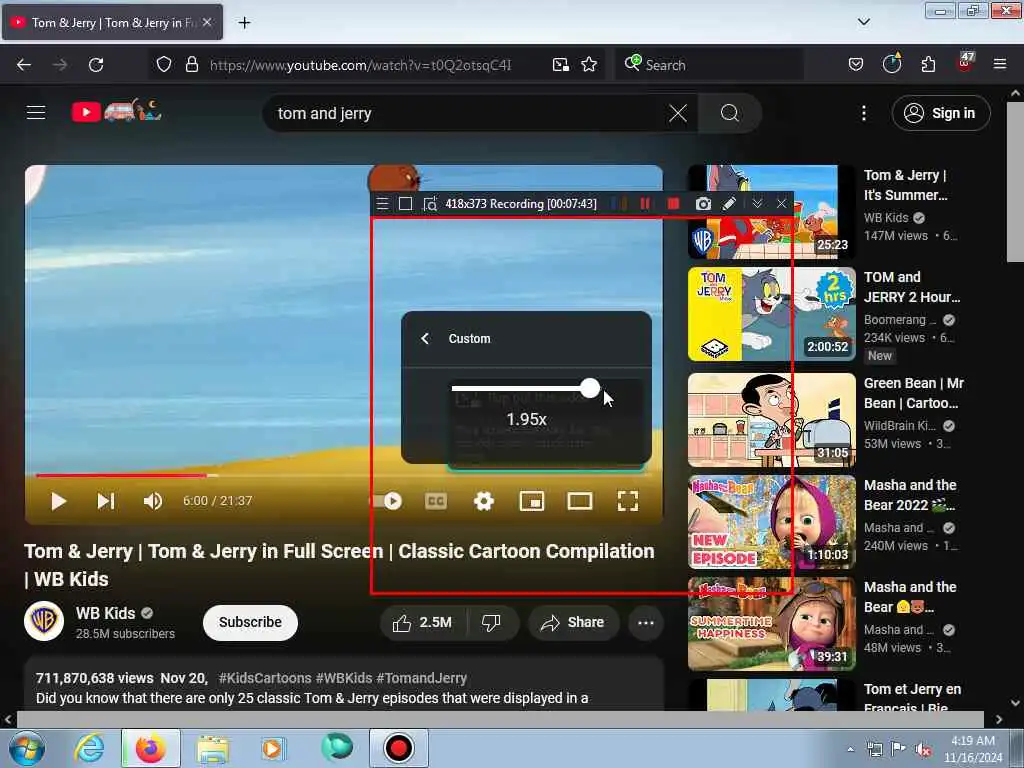This screenshot has width=1024, height=768.
Task: Toggle the autoplay switch in player
Action: coord(387,501)
